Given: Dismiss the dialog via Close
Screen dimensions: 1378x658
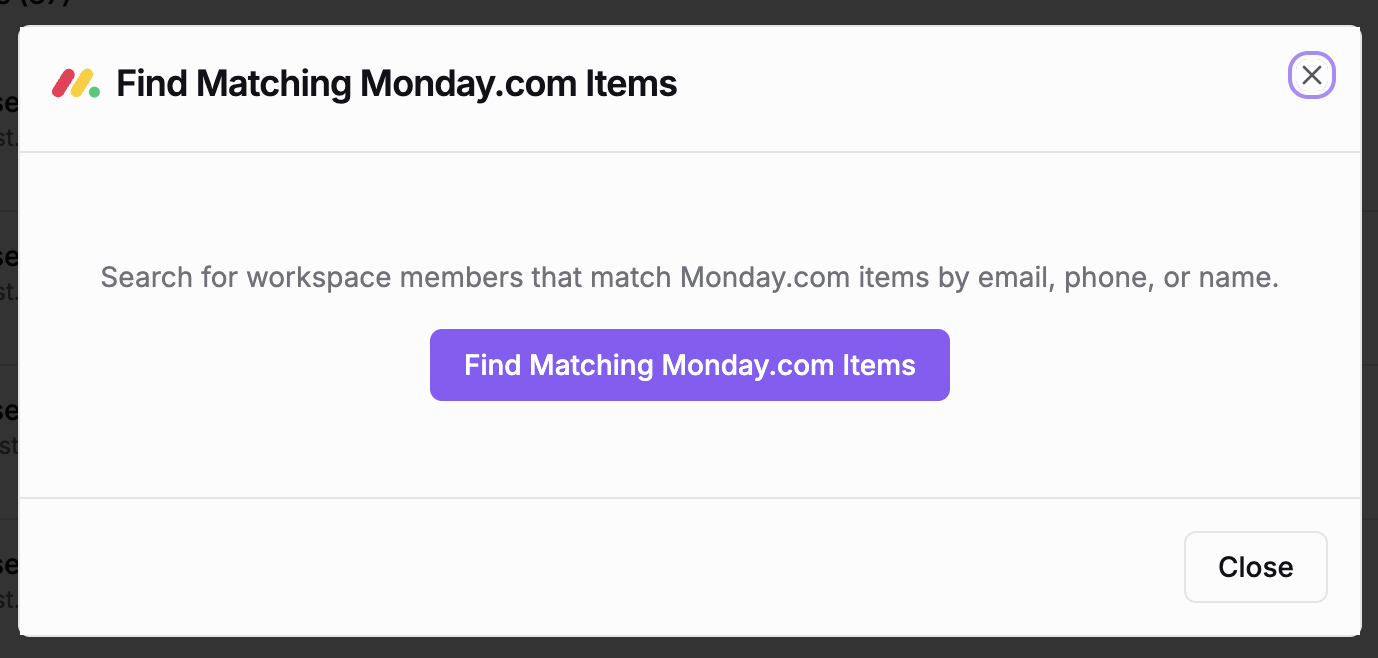Looking at the screenshot, I should coord(1255,567).
